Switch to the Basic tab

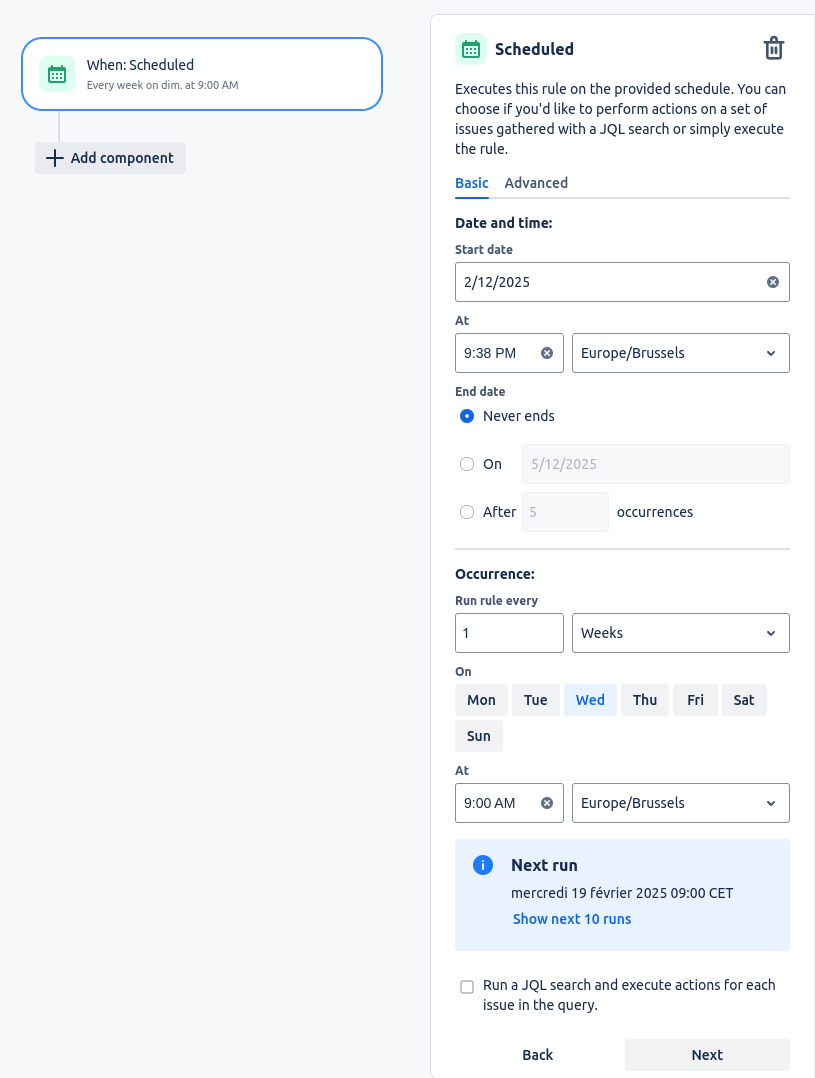click(472, 183)
